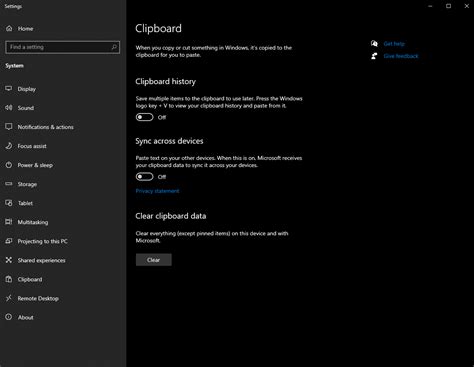Image resolution: width=474 pixels, height=367 pixels.
Task: Open the Give feedback link
Action: 401,56
